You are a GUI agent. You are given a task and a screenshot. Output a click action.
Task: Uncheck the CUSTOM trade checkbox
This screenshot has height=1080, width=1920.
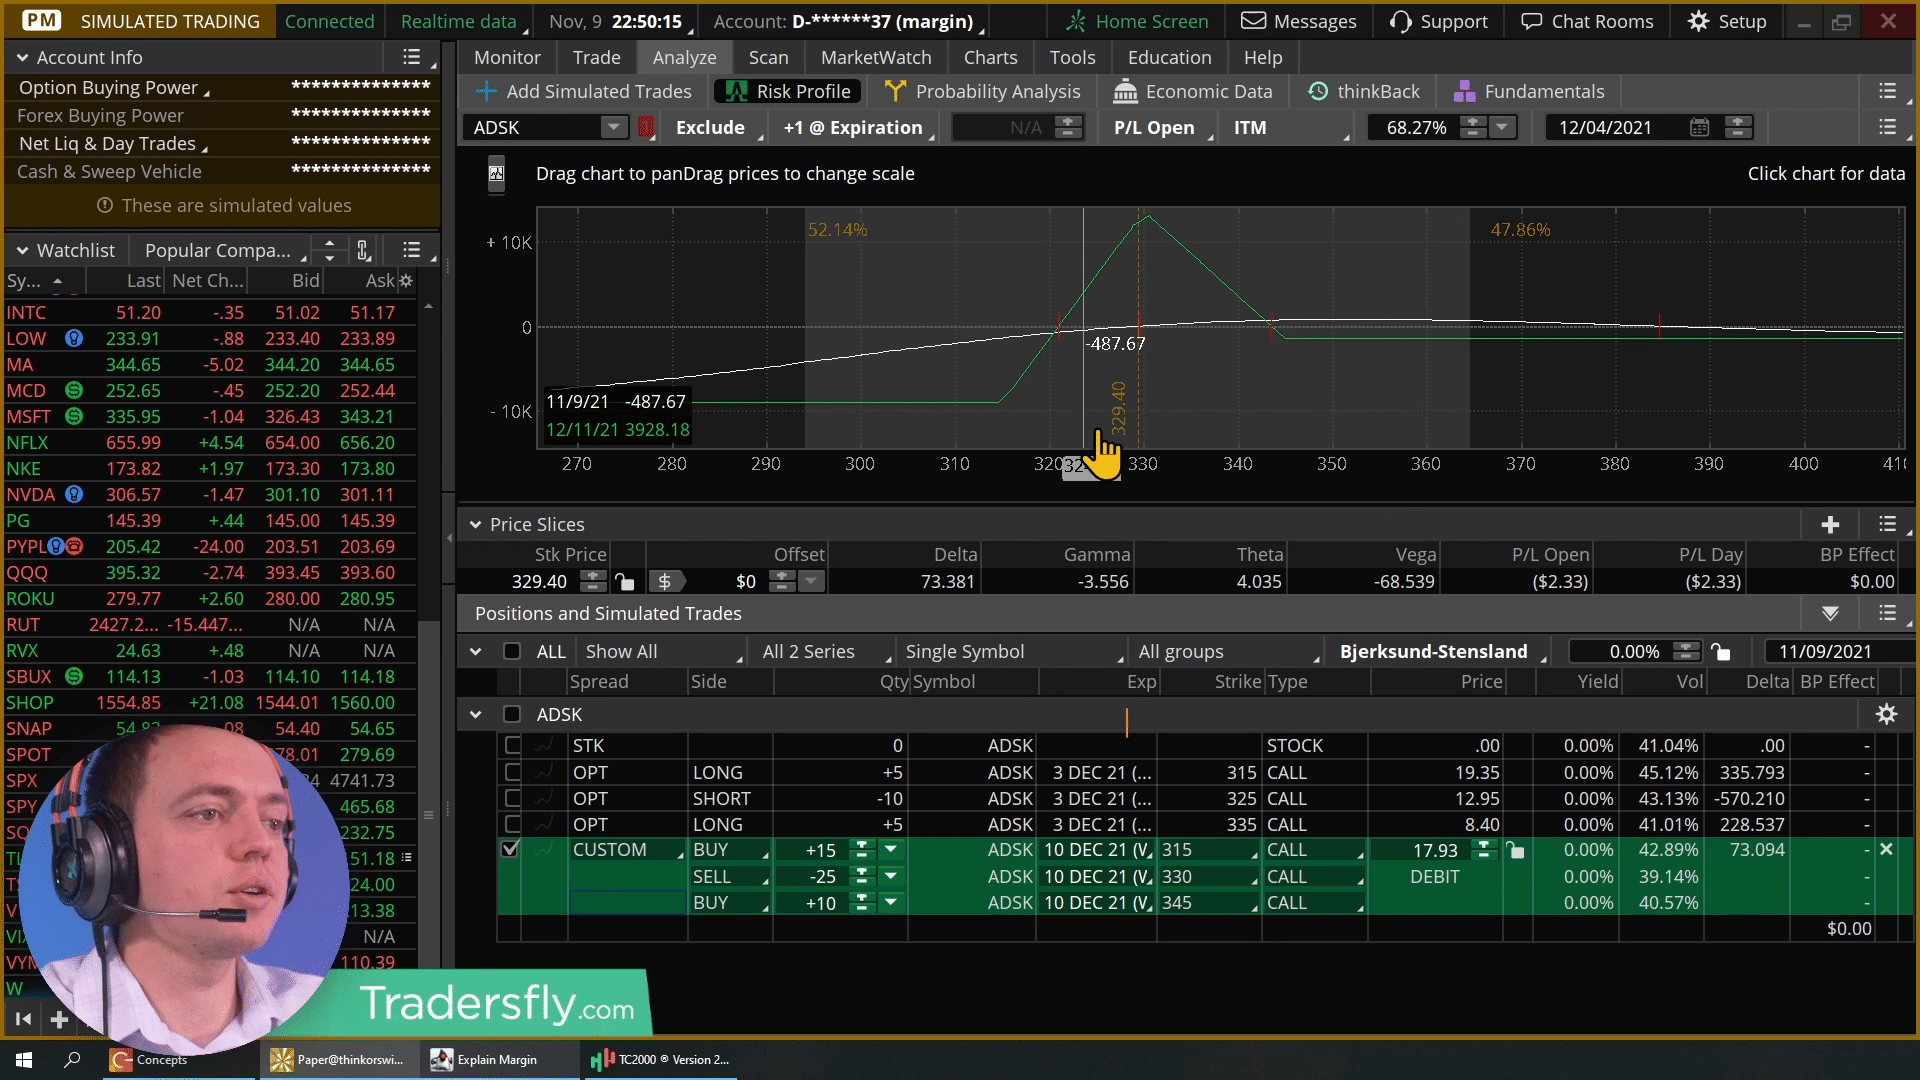[510, 849]
